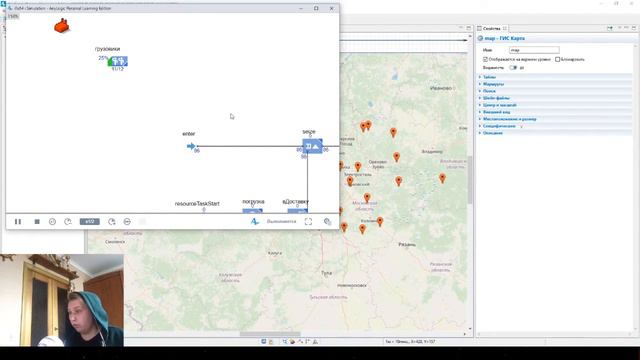Expand the Тайлы section
The image size is (640, 360).
(555, 77)
